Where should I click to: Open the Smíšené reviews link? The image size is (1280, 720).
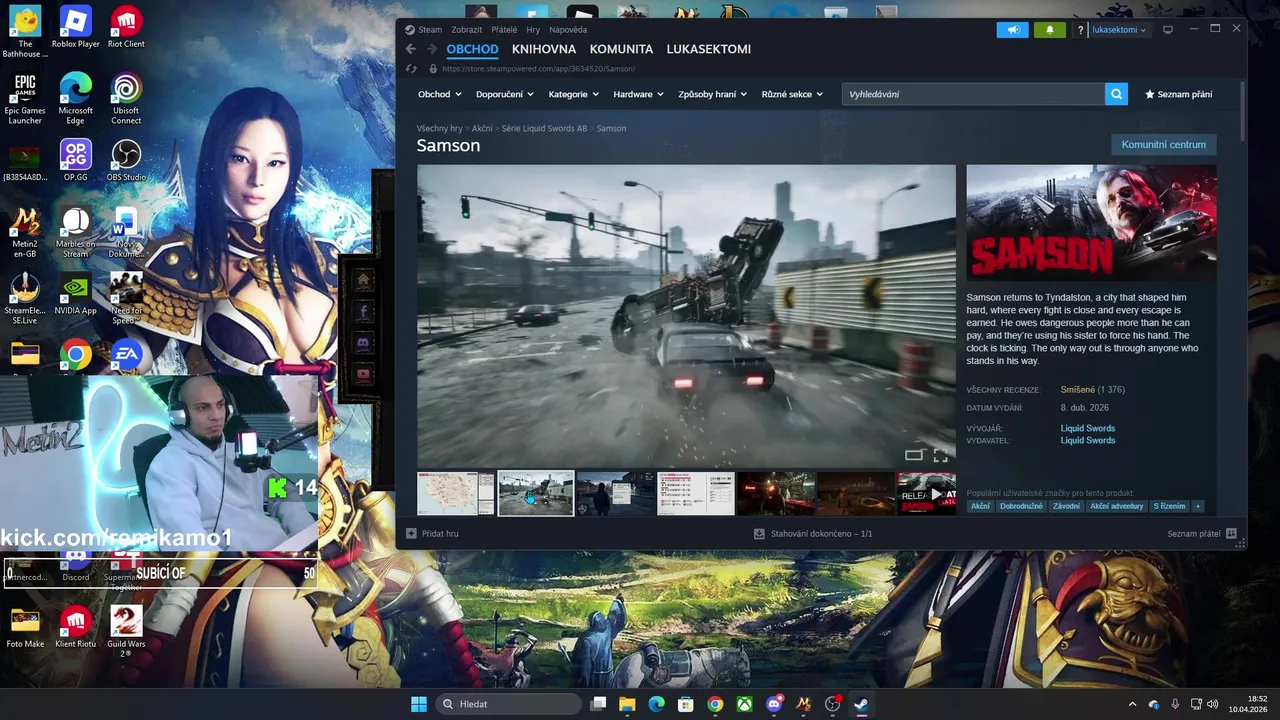point(1077,389)
